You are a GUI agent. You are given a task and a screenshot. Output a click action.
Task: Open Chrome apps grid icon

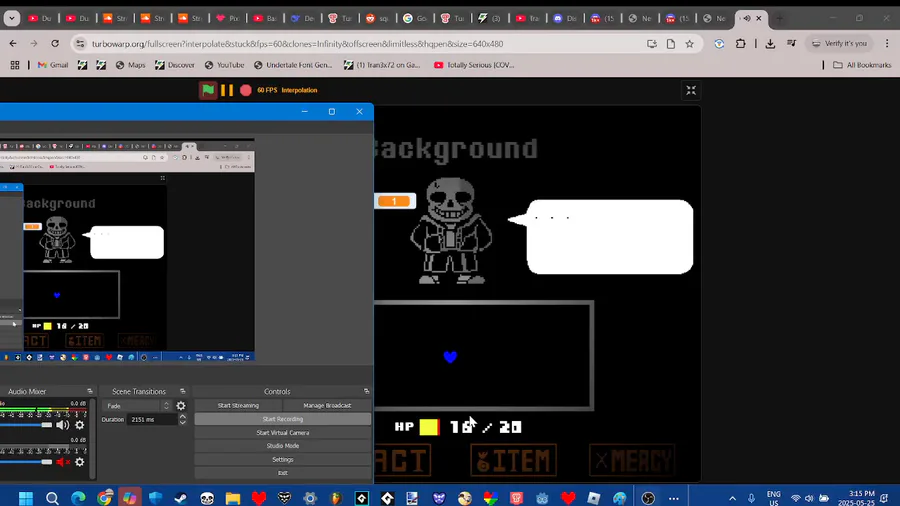click(15, 65)
